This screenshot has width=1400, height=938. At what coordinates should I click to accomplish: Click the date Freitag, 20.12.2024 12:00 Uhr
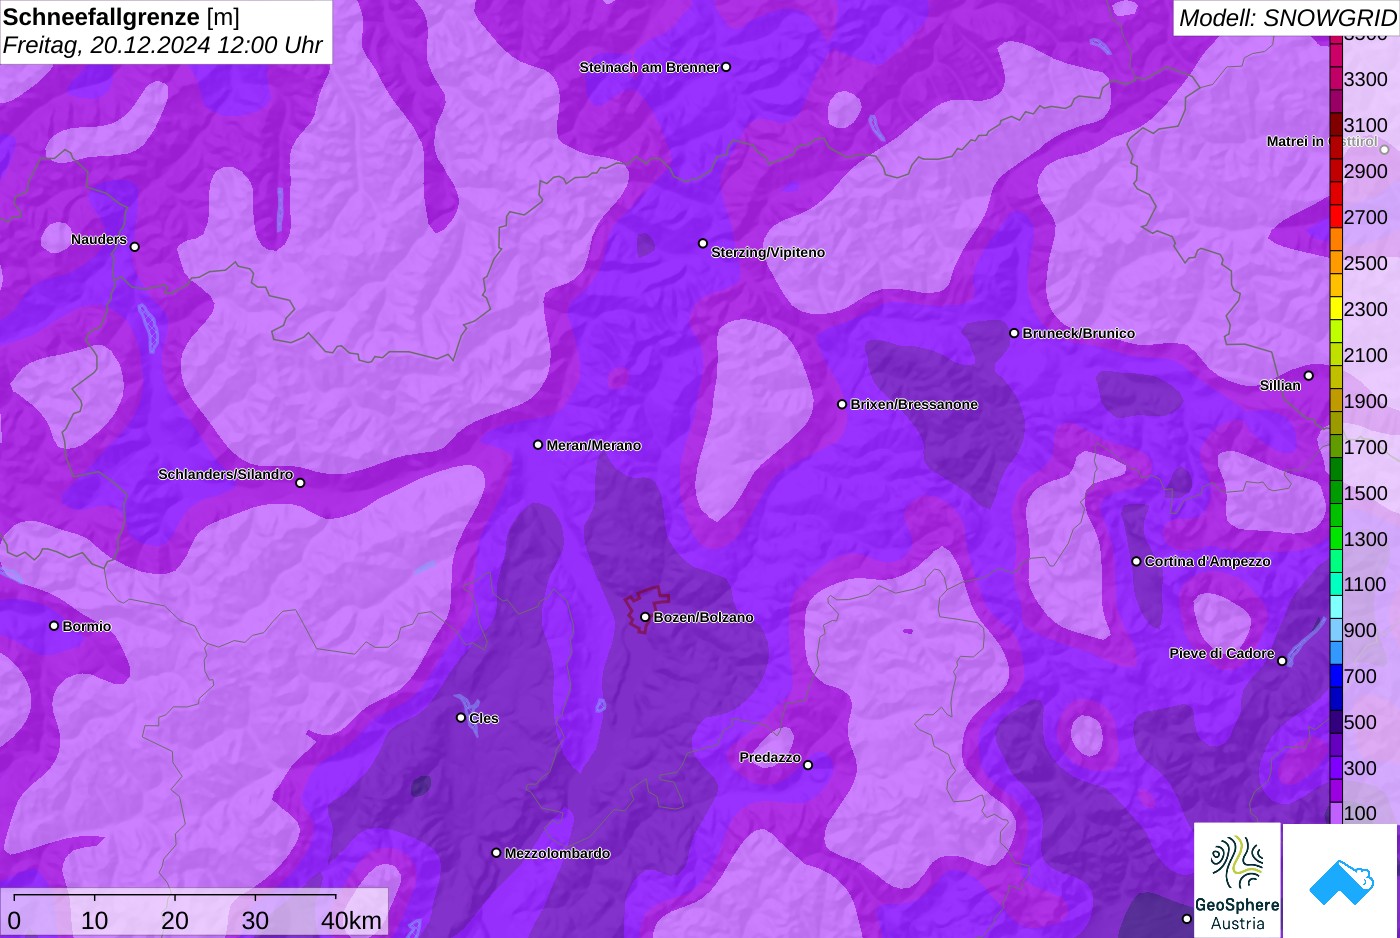(162, 45)
